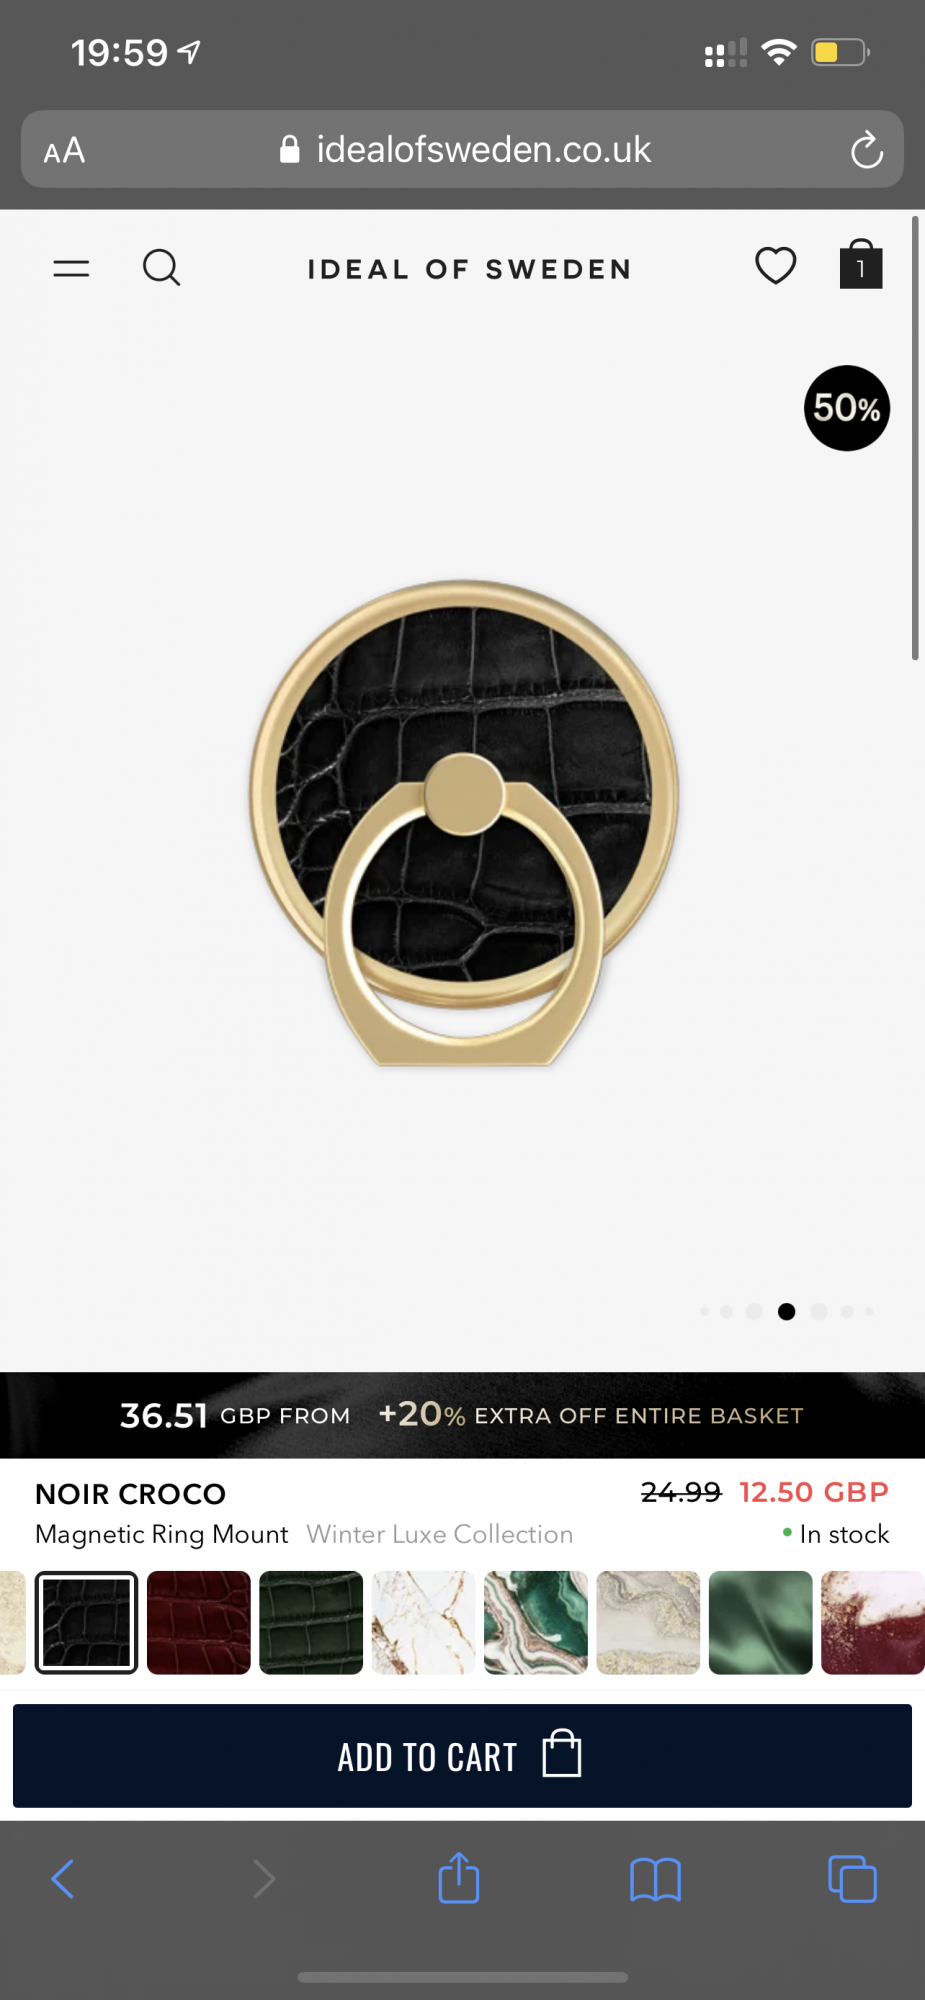Add product to wishlist heart icon

775,266
